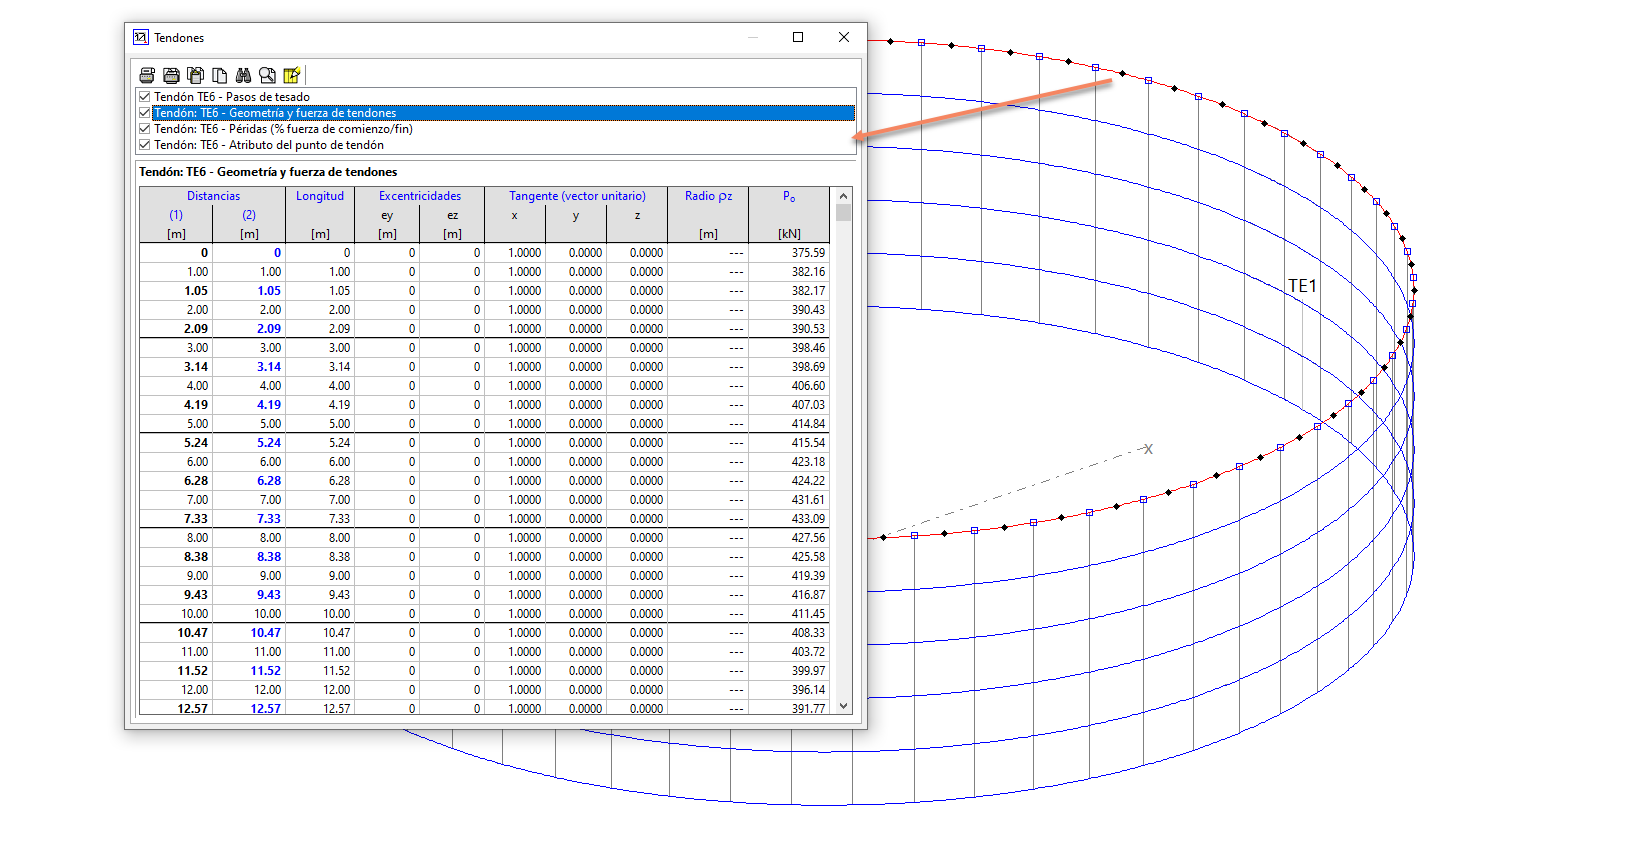Click bold Distancias (1) cell 12.57

pyautogui.click(x=176, y=709)
